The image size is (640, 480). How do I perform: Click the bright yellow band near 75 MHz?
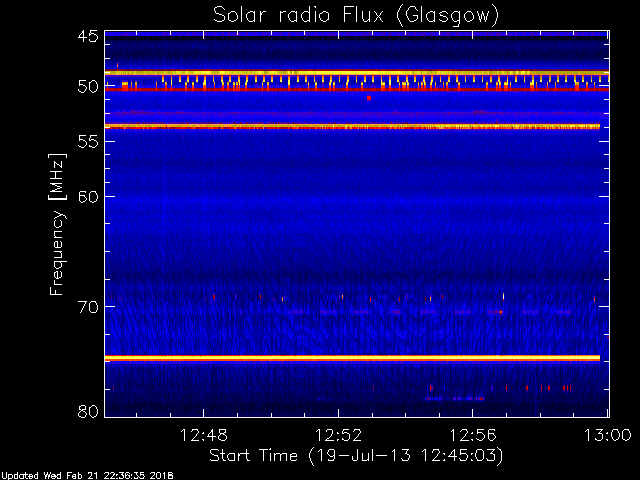coord(353,358)
